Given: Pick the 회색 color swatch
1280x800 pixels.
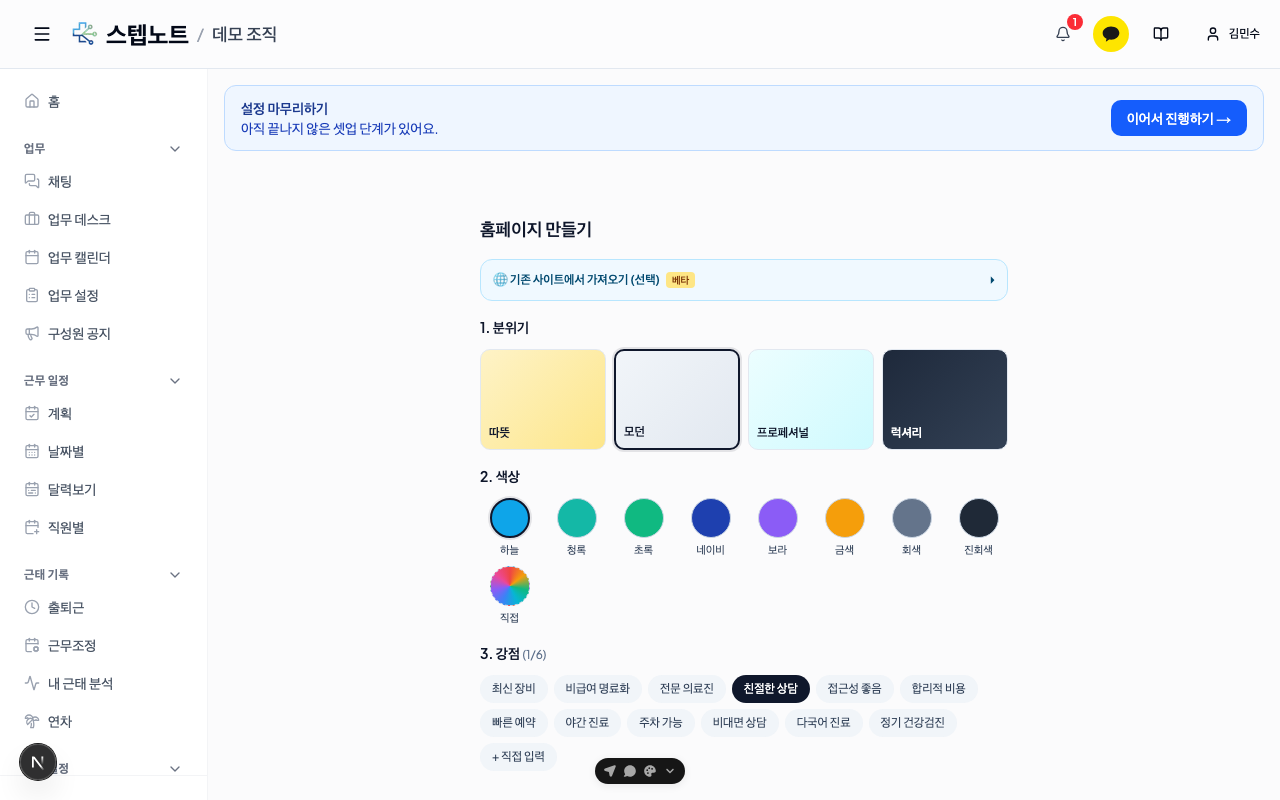Looking at the screenshot, I should [x=912, y=518].
